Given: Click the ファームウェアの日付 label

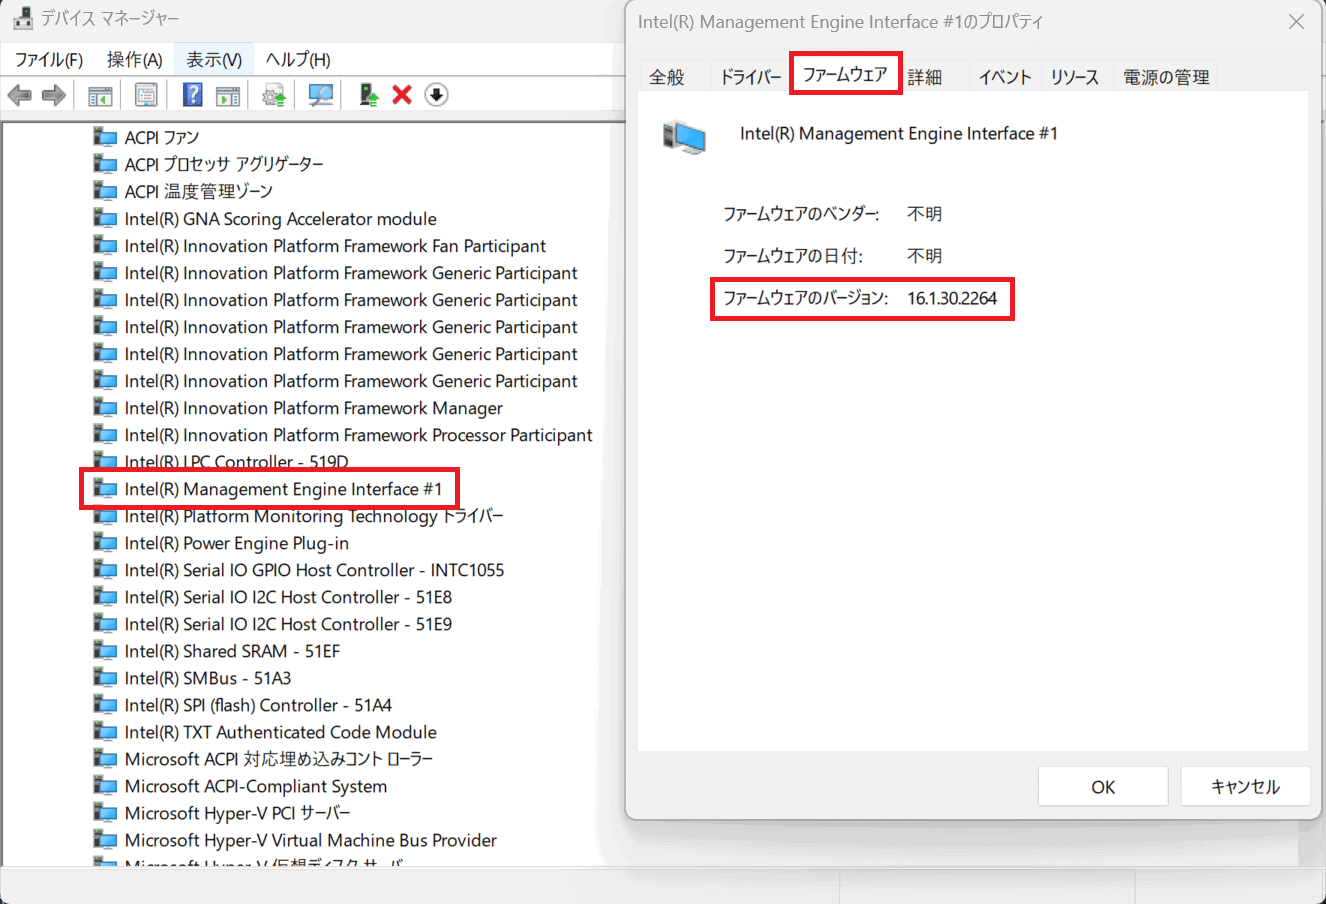Looking at the screenshot, I should (792, 255).
